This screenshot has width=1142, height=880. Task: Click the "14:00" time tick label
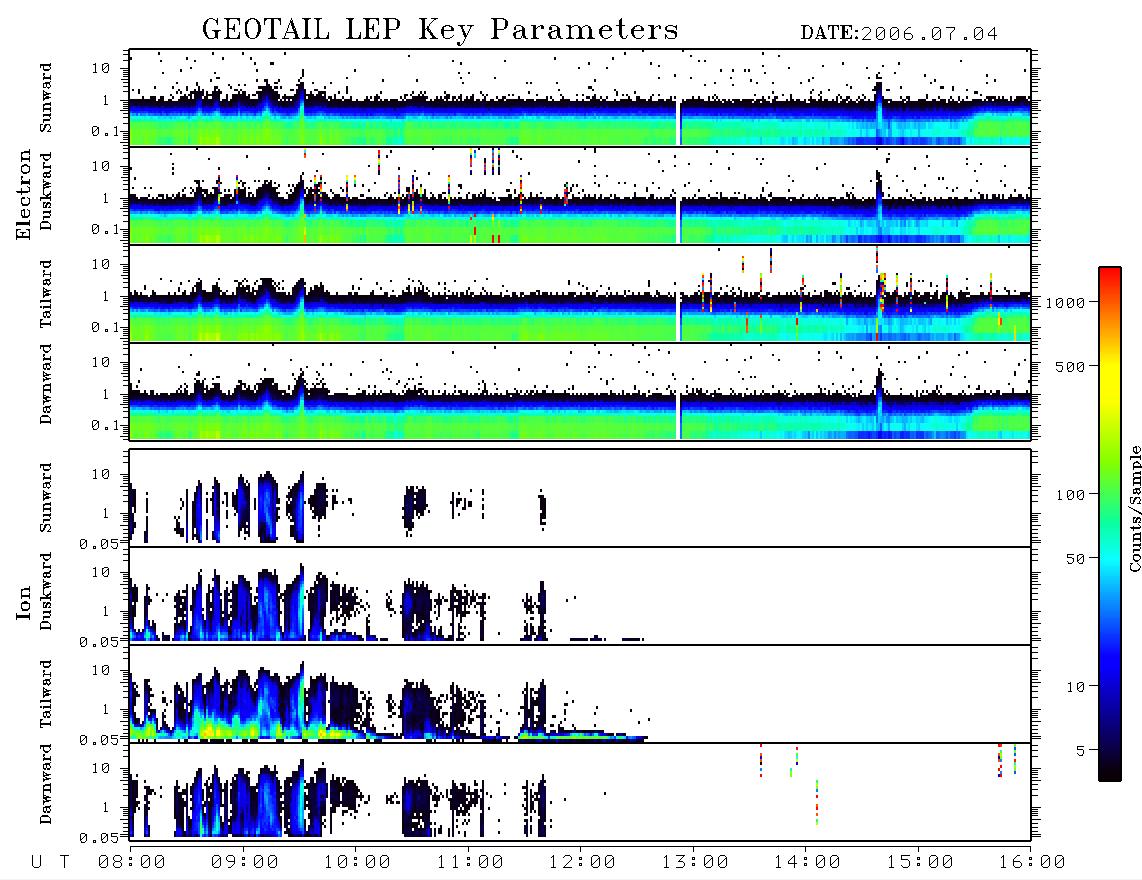click(x=807, y=862)
